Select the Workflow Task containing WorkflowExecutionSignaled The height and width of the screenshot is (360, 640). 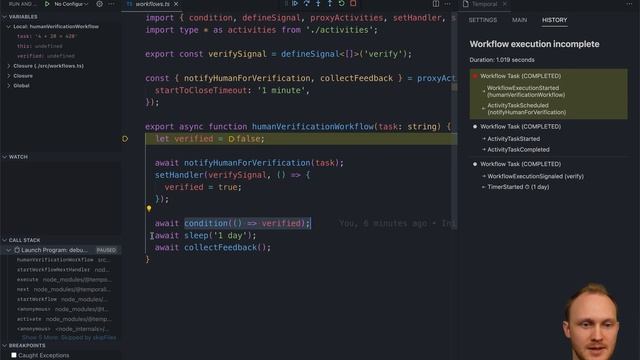[x=520, y=164]
